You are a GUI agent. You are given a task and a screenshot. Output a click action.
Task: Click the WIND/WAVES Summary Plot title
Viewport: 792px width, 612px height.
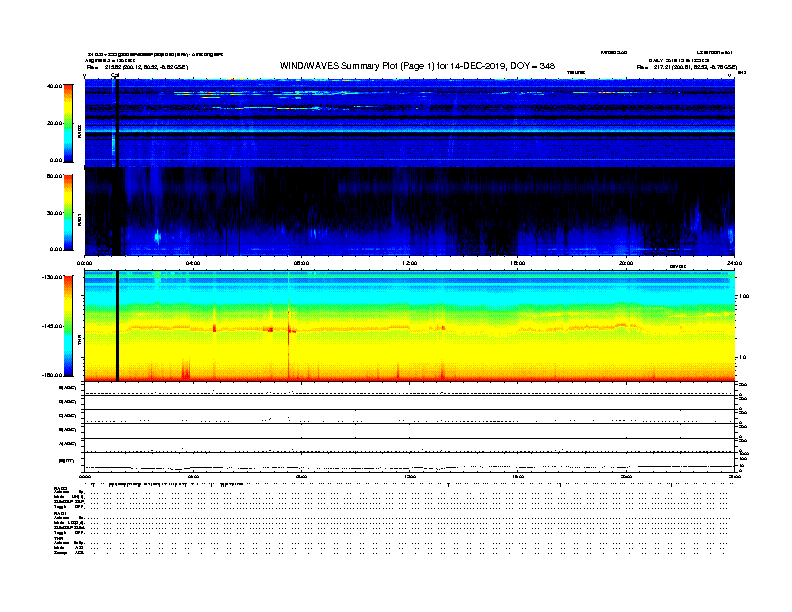417,66
